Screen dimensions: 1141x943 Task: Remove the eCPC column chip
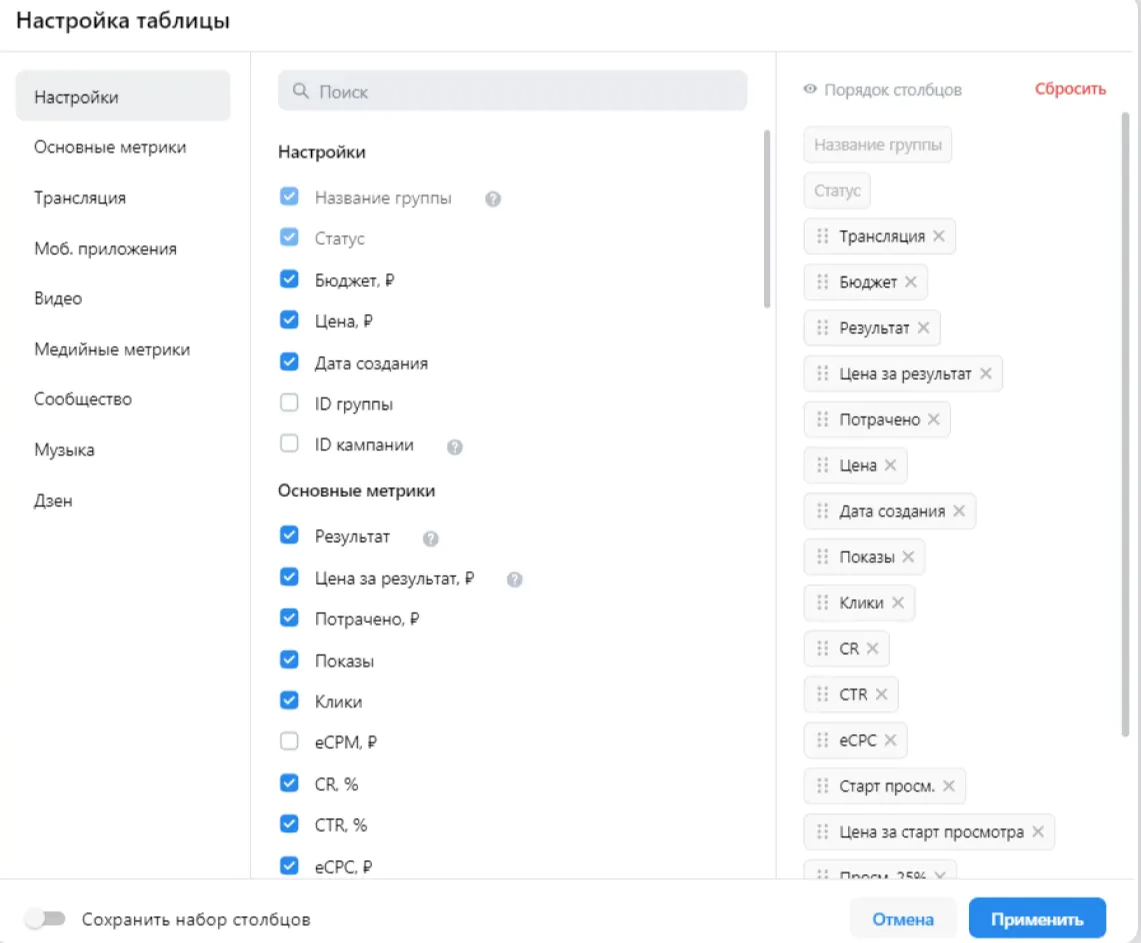[890, 741]
